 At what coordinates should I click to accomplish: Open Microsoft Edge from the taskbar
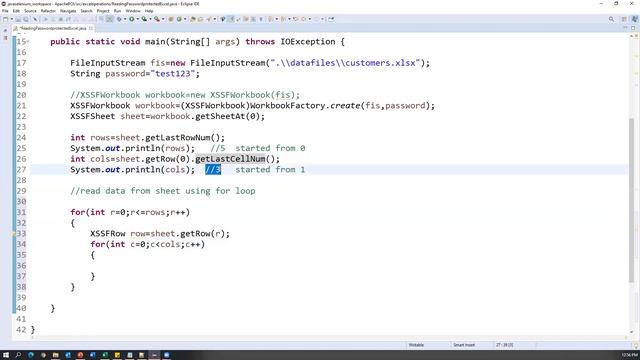31,355
